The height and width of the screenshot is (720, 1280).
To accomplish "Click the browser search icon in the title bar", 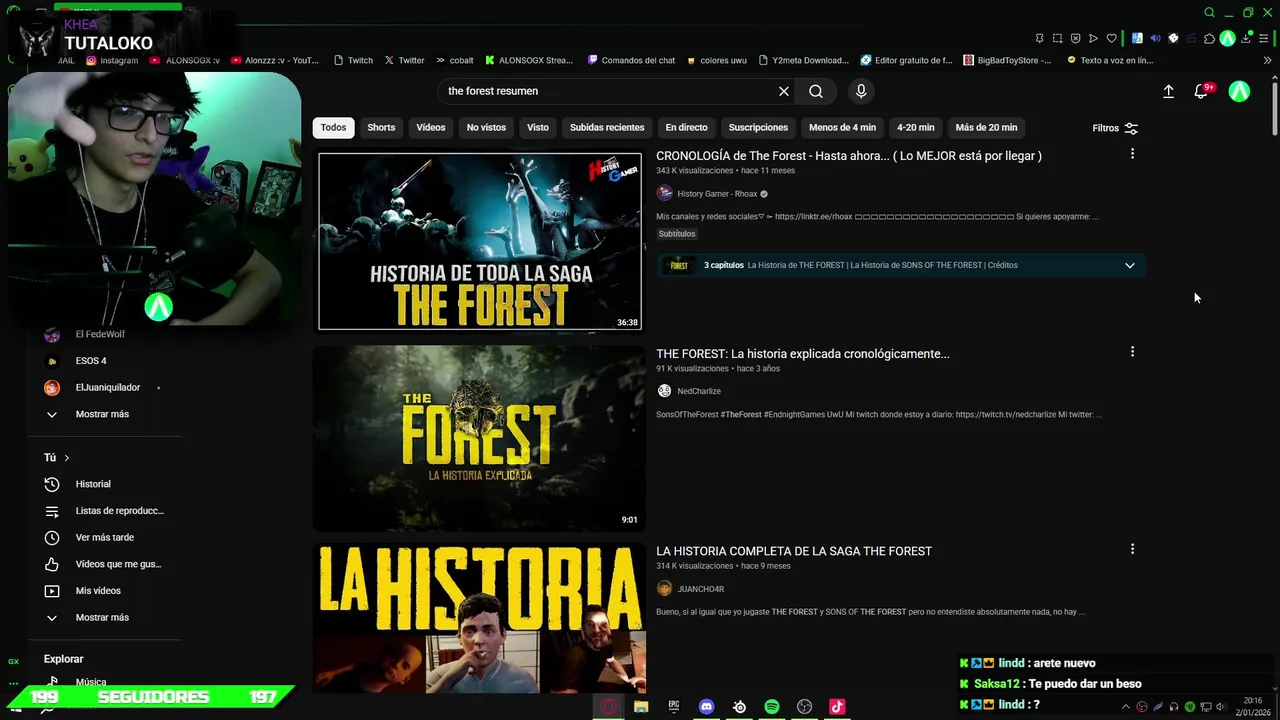I will (x=1209, y=12).
